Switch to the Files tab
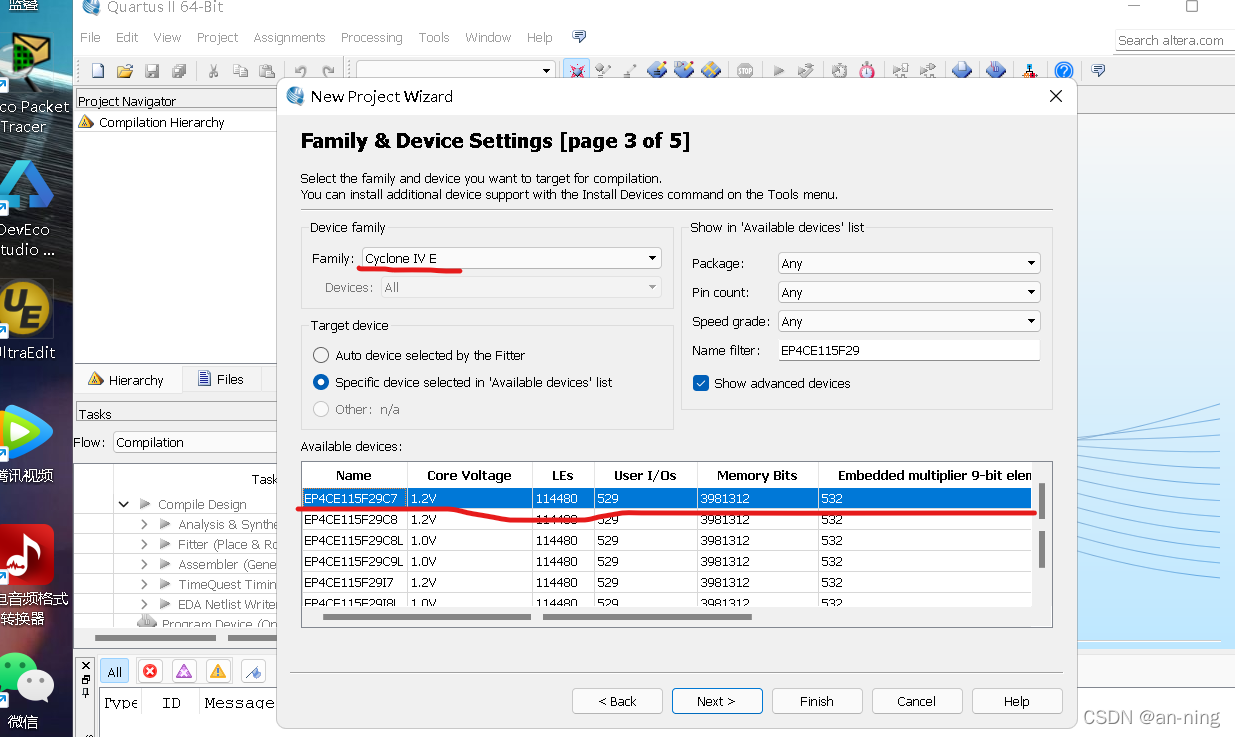The image size is (1235, 737). click(220, 379)
